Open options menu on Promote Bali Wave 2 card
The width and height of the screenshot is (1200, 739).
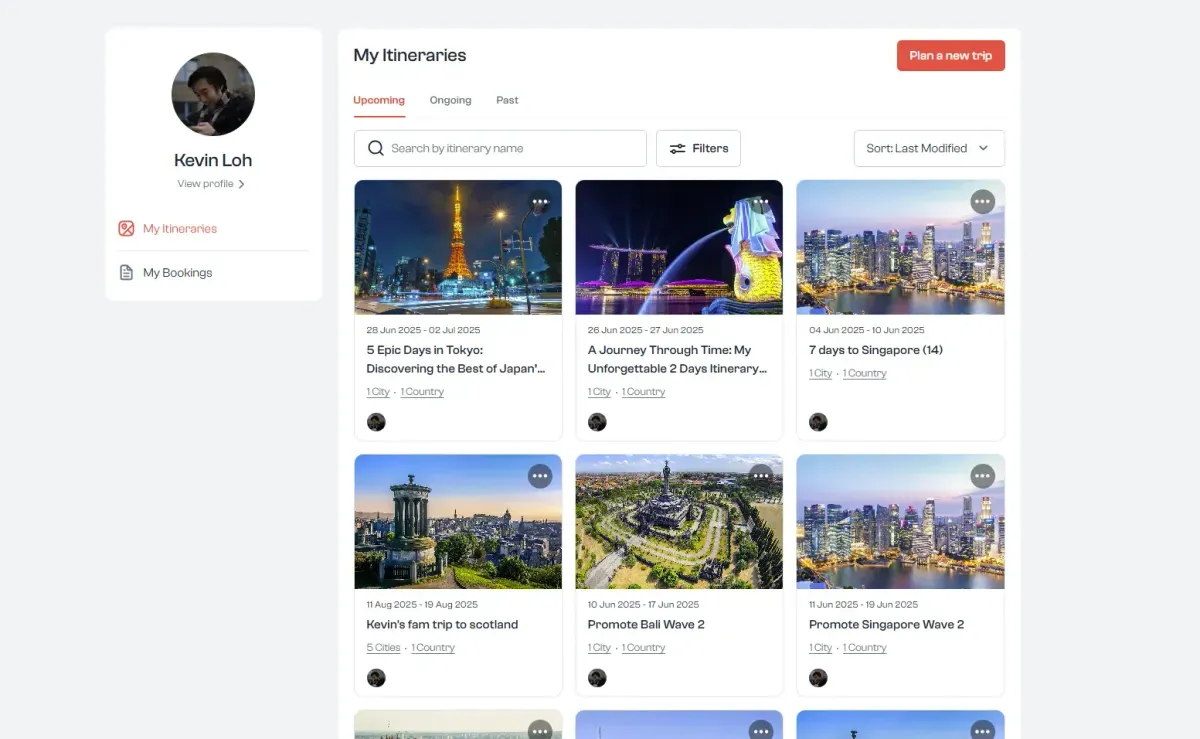pos(761,476)
